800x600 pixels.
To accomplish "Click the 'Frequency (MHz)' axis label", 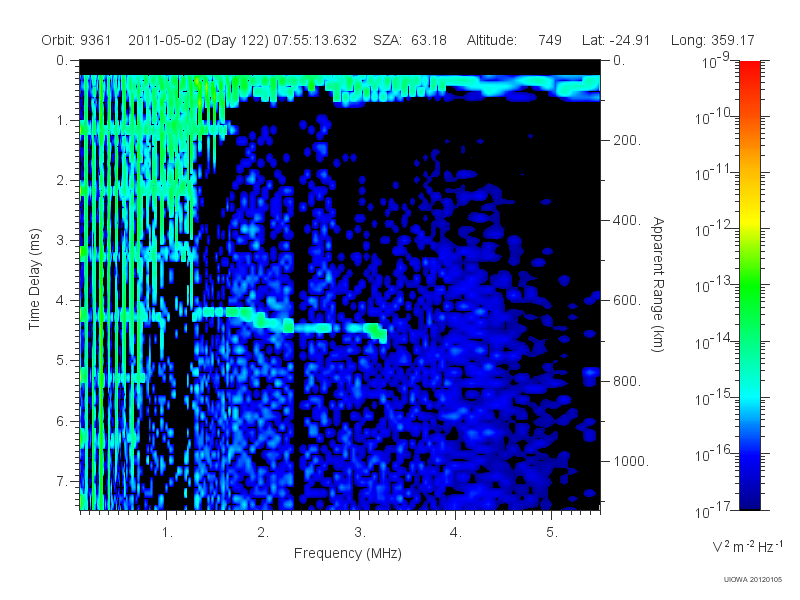I will coord(347,553).
